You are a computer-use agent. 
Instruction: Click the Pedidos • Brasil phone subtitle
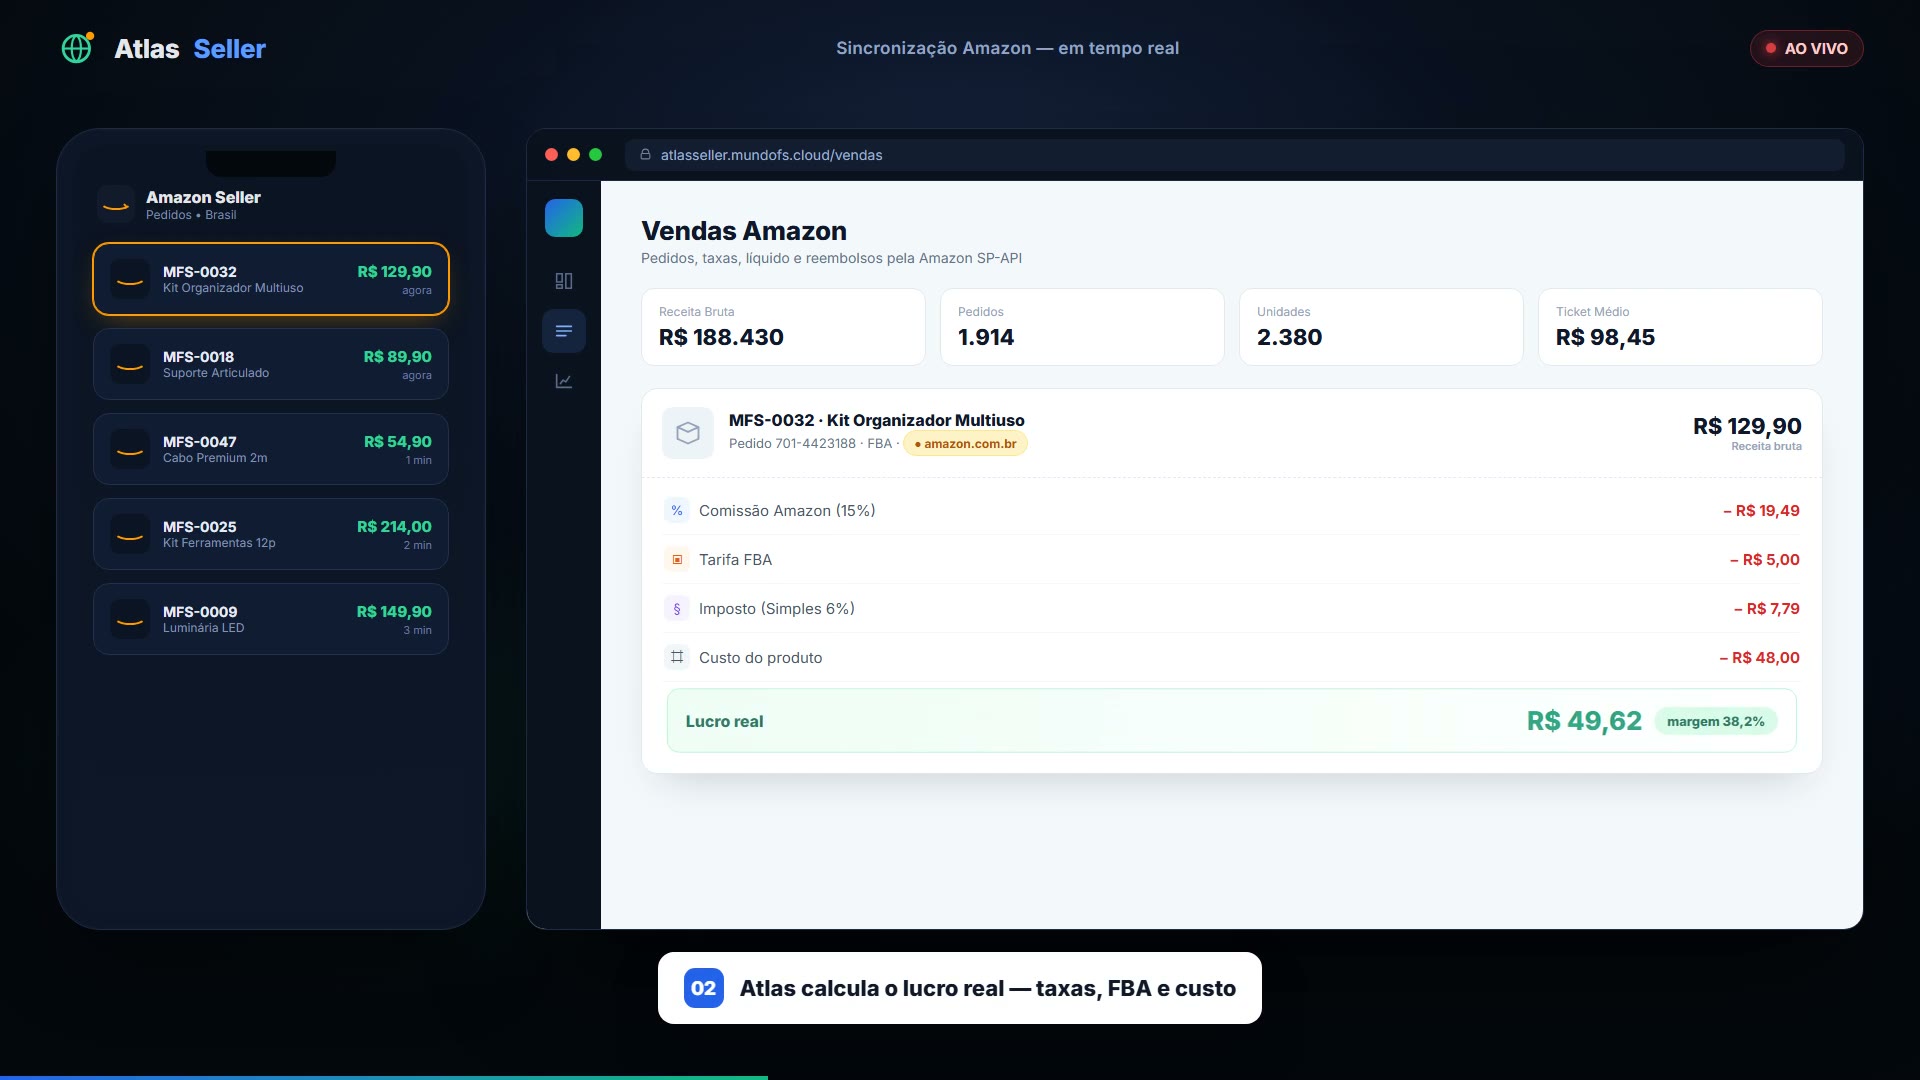pos(191,215)
